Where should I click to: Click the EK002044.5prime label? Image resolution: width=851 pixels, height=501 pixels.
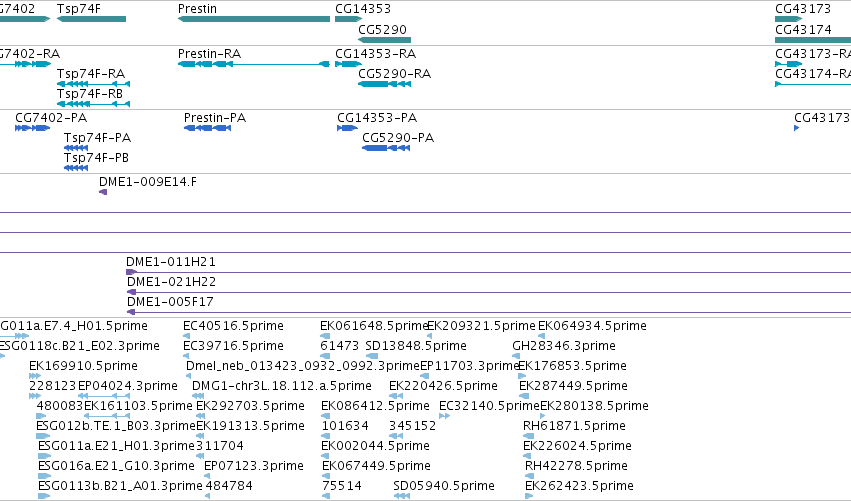[376, 446]
